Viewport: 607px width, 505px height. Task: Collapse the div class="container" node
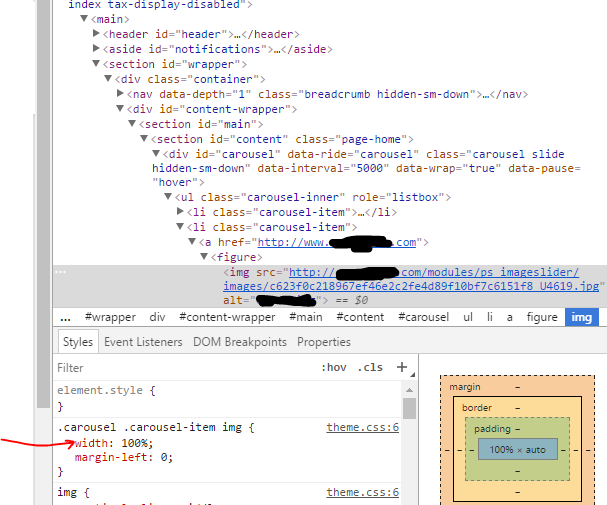click(108, 78)
